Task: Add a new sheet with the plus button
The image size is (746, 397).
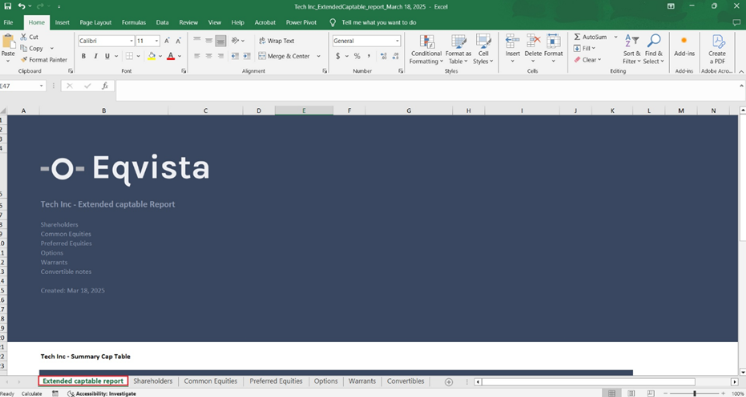Action: [x=448, y=382]
